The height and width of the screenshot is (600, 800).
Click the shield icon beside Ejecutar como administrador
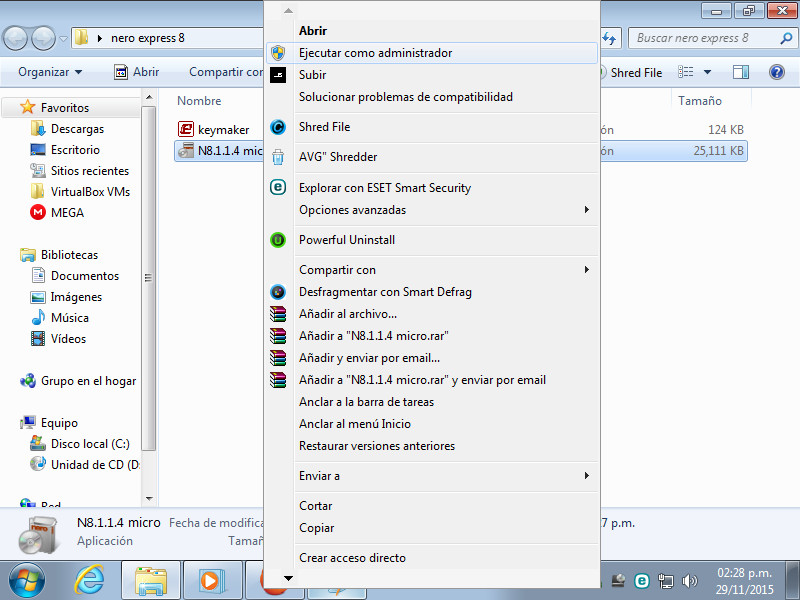coord(278,53)
